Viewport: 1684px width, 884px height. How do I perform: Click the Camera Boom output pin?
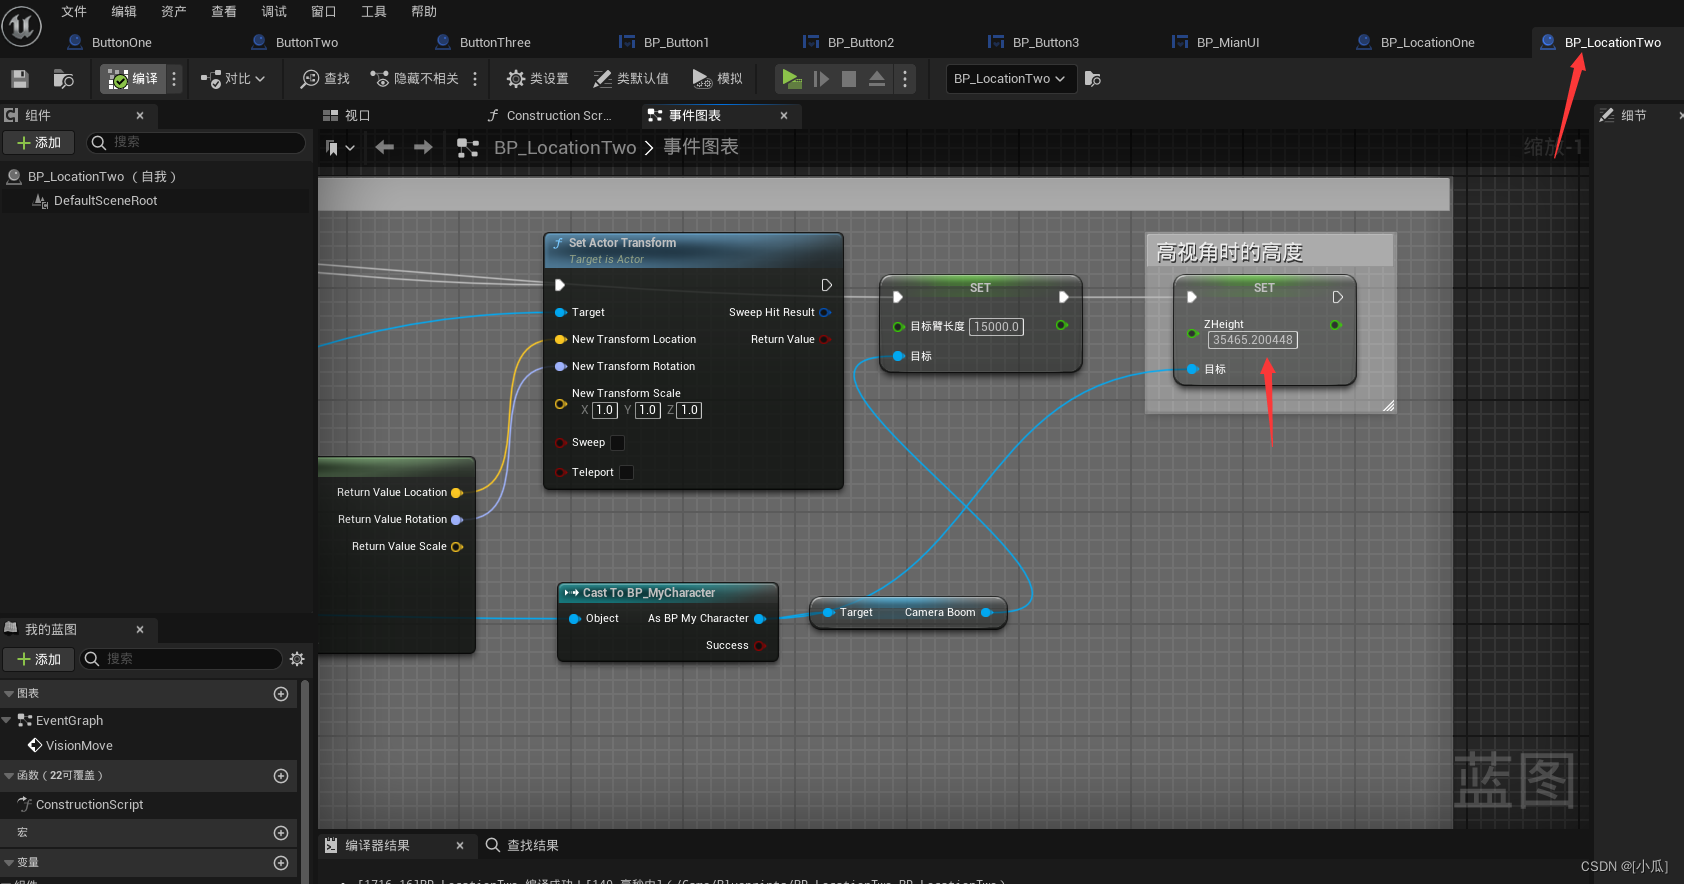pos(987,612)
